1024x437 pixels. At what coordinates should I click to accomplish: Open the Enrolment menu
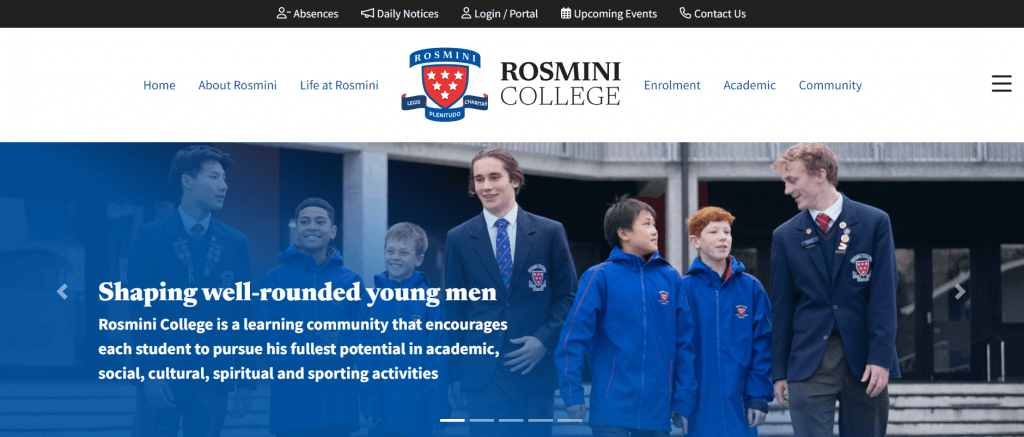[672, 85]
